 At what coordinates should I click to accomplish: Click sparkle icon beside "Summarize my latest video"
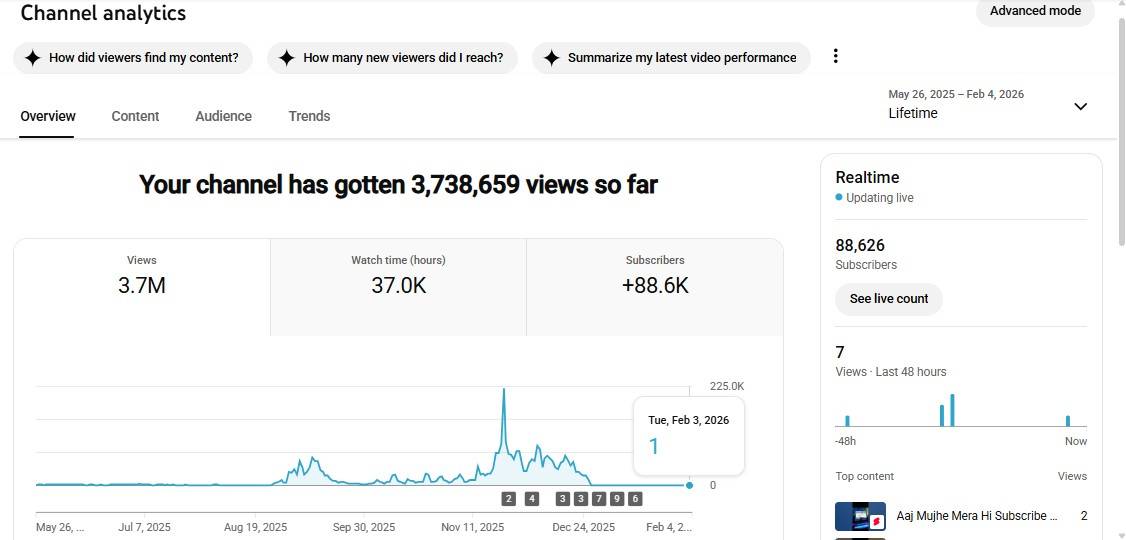pyautogui.click(x=551, y=58)
